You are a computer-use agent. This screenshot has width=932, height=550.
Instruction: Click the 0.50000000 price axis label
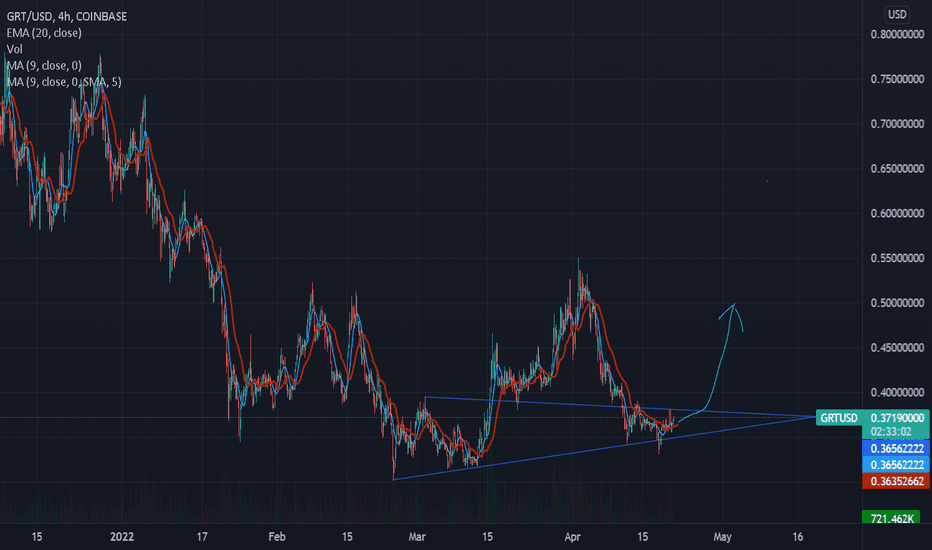(x=897, y=303)
